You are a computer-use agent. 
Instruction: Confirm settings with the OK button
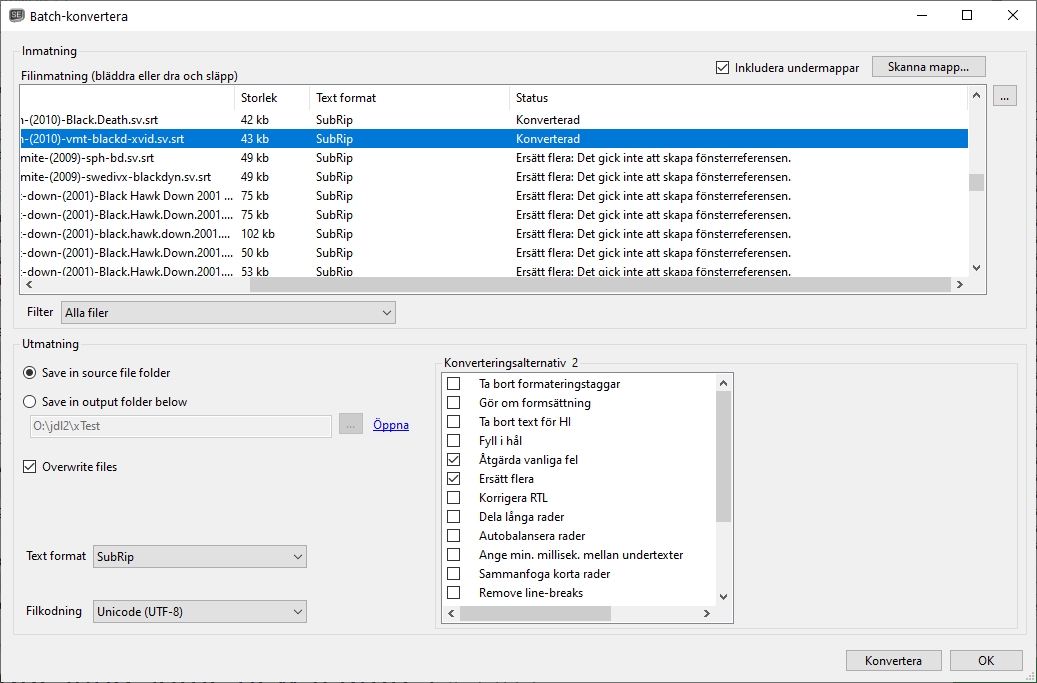click(986, 660)
